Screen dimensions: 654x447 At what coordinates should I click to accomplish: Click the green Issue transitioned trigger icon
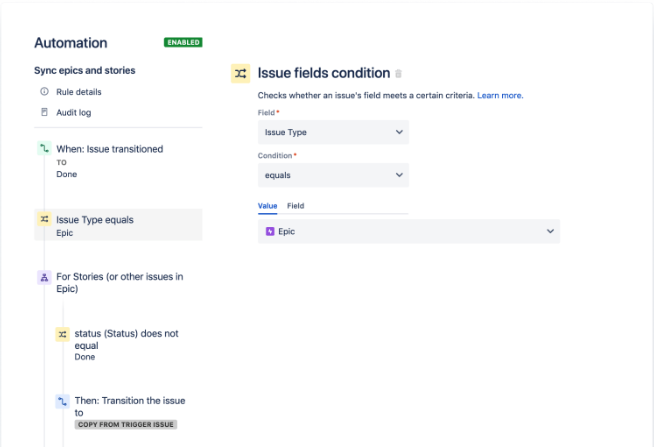44,149
